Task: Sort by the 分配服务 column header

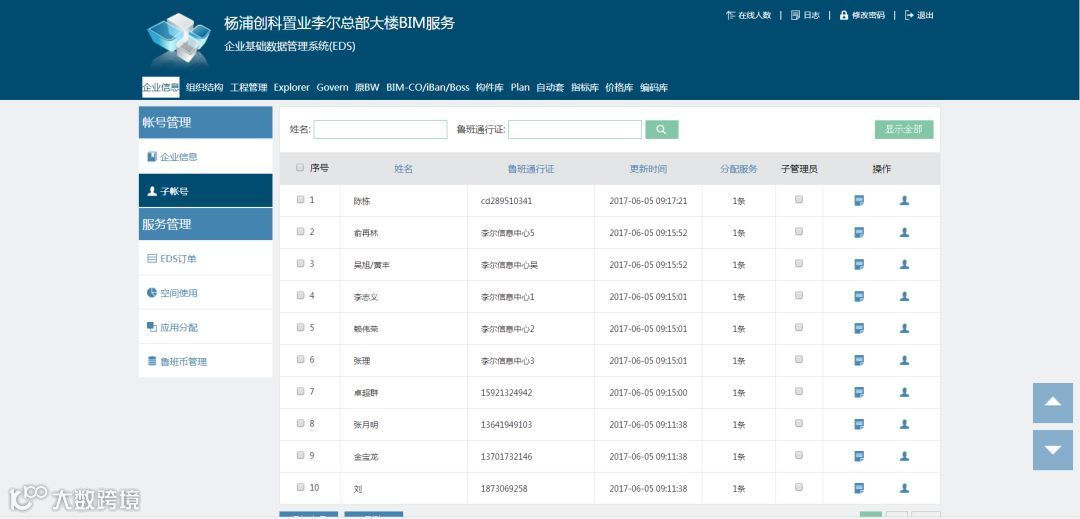Action: tap(738, 169)
